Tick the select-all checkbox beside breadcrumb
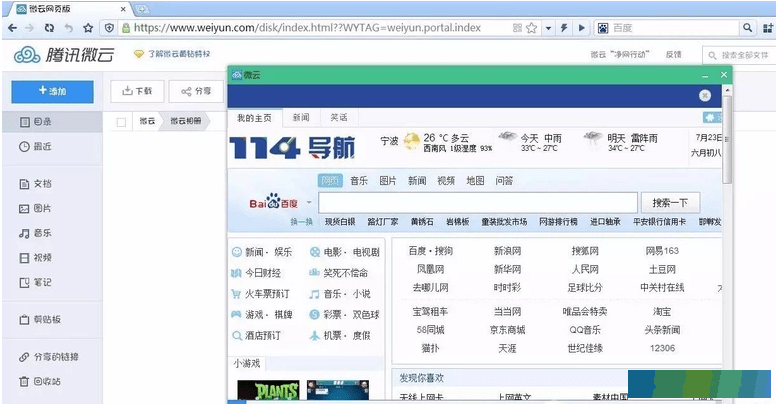The image size is (776, 404). point(121,122)
